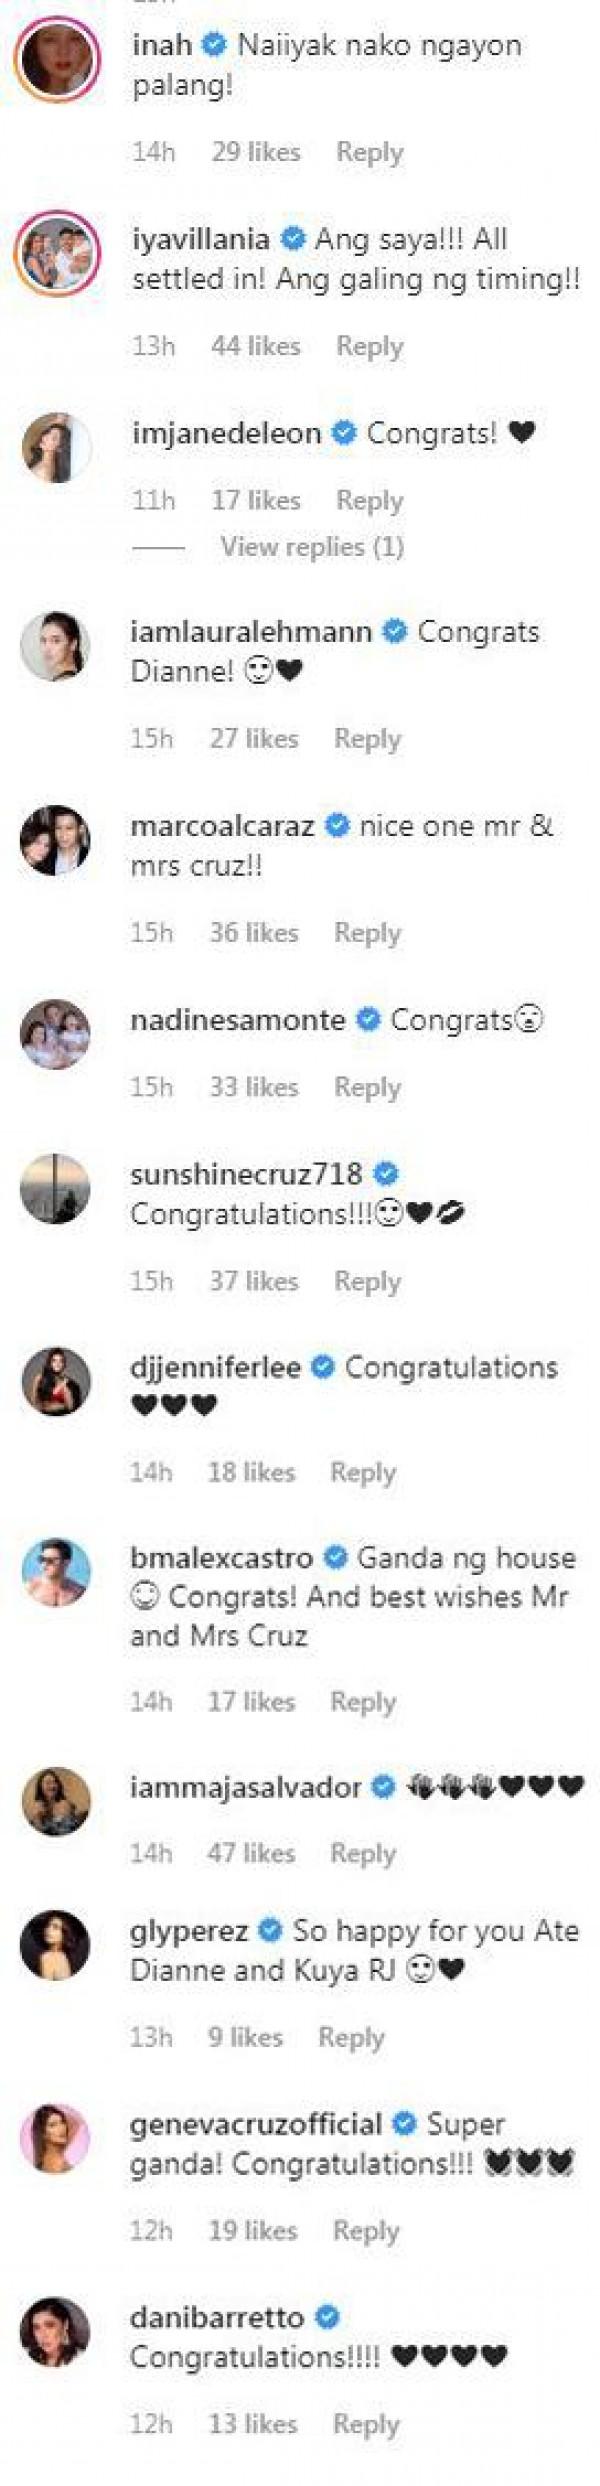600x2486 pixels.
Task: Open inah's profile picture
Action: (59, 60)
